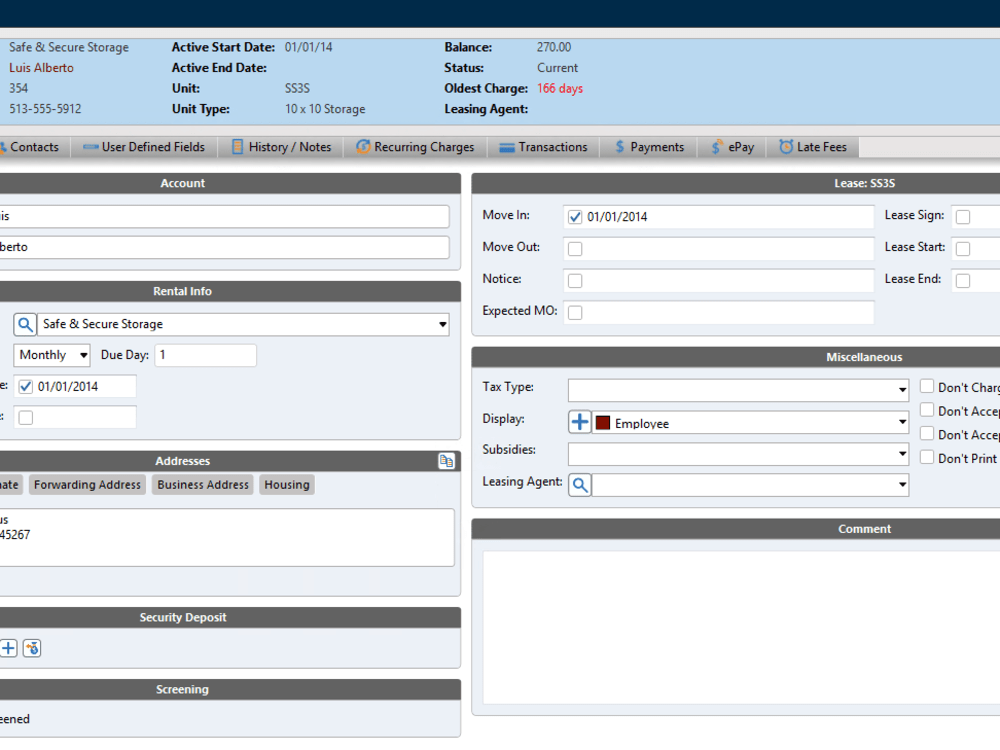Viewport: 1000px width, 750px height.
Task: Tick the Don't Print checkbox
Action: tap(927, 457)
